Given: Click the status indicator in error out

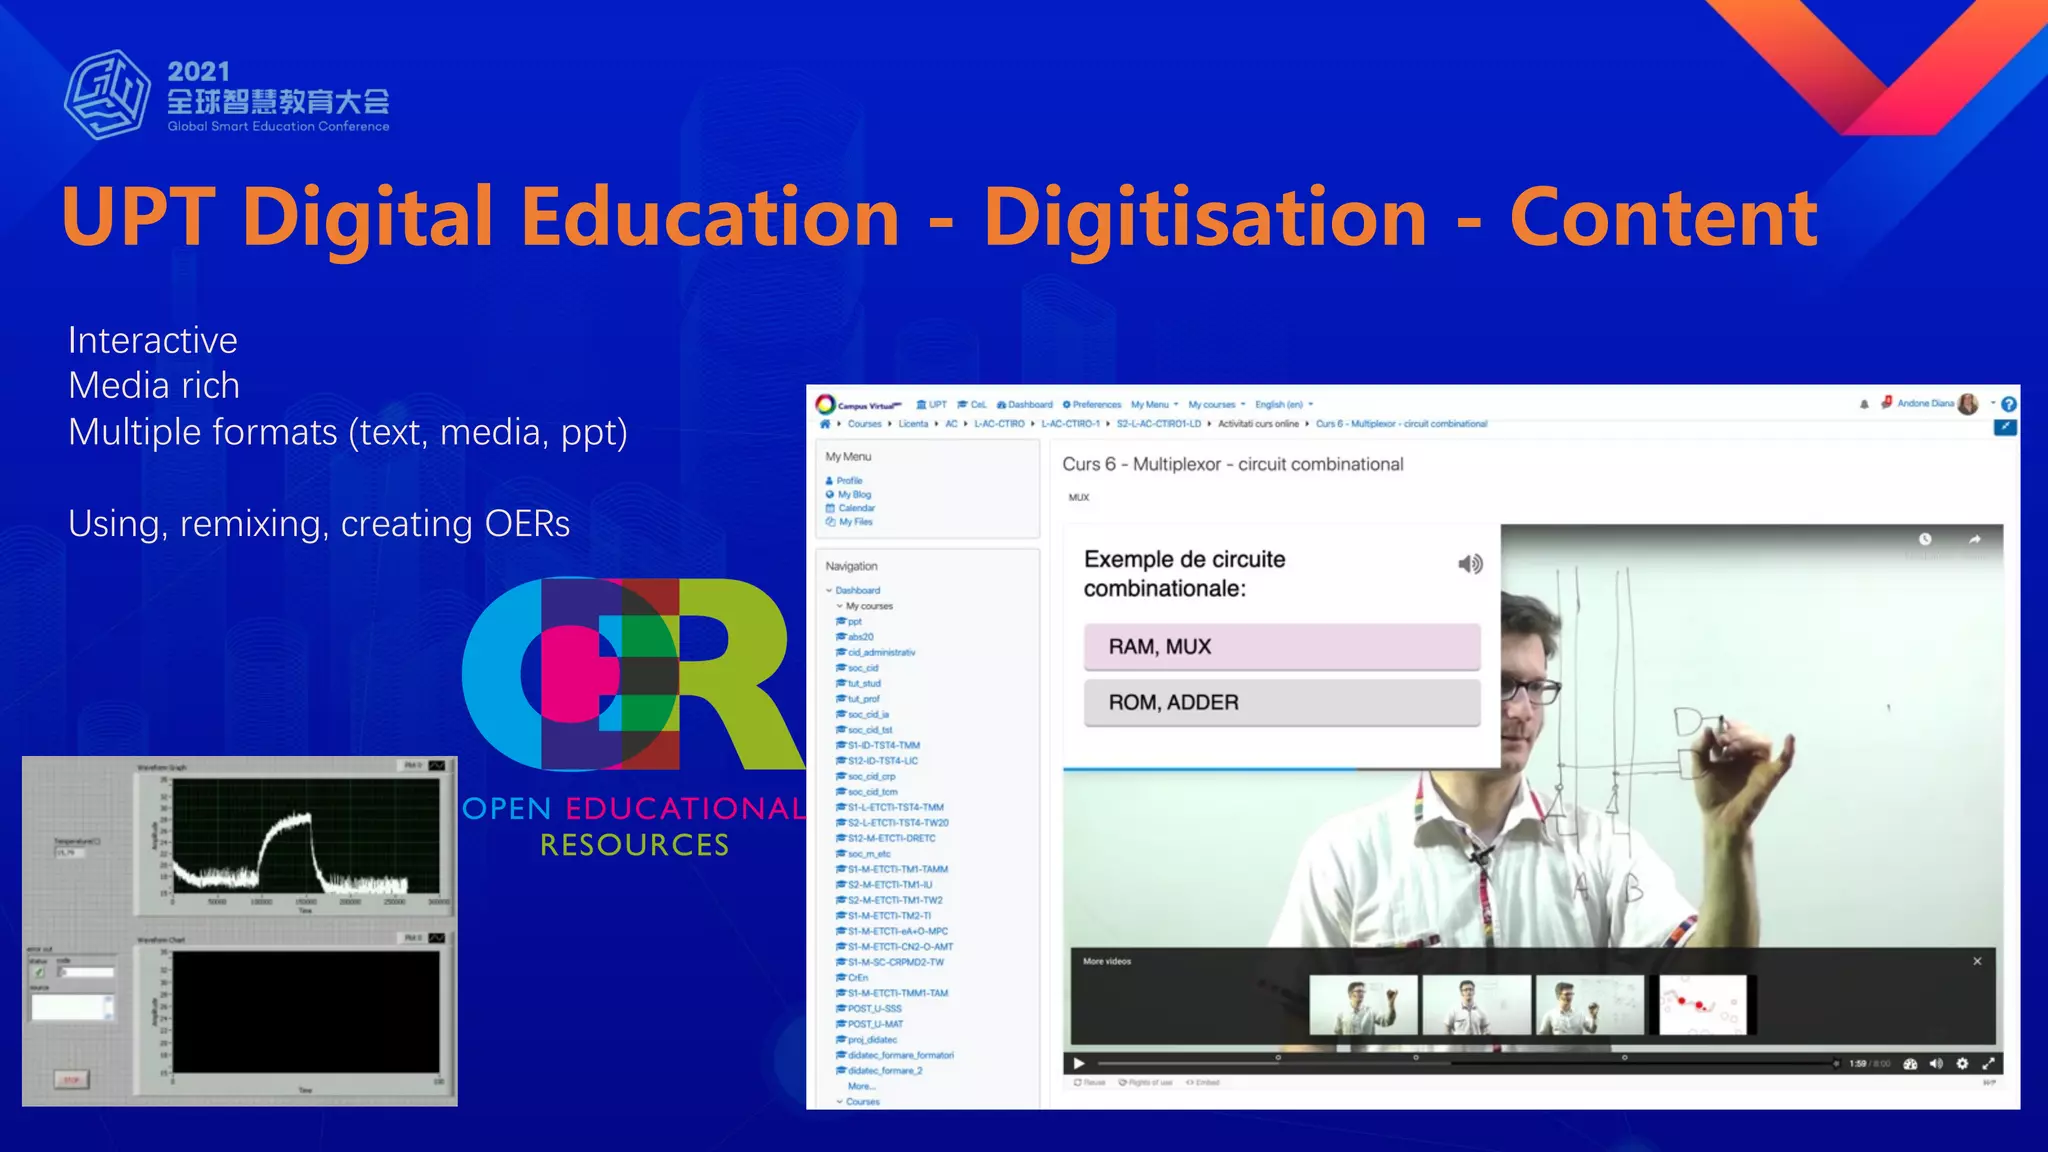Looking at the screenshot, I should coord(40,972).
